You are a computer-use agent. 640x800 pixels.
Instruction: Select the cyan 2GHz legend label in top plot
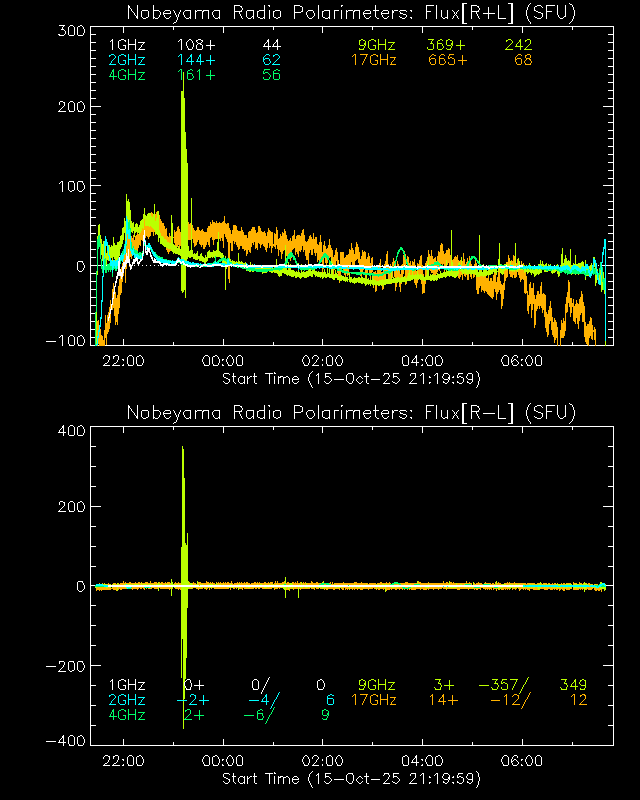(x=126, y=60)
